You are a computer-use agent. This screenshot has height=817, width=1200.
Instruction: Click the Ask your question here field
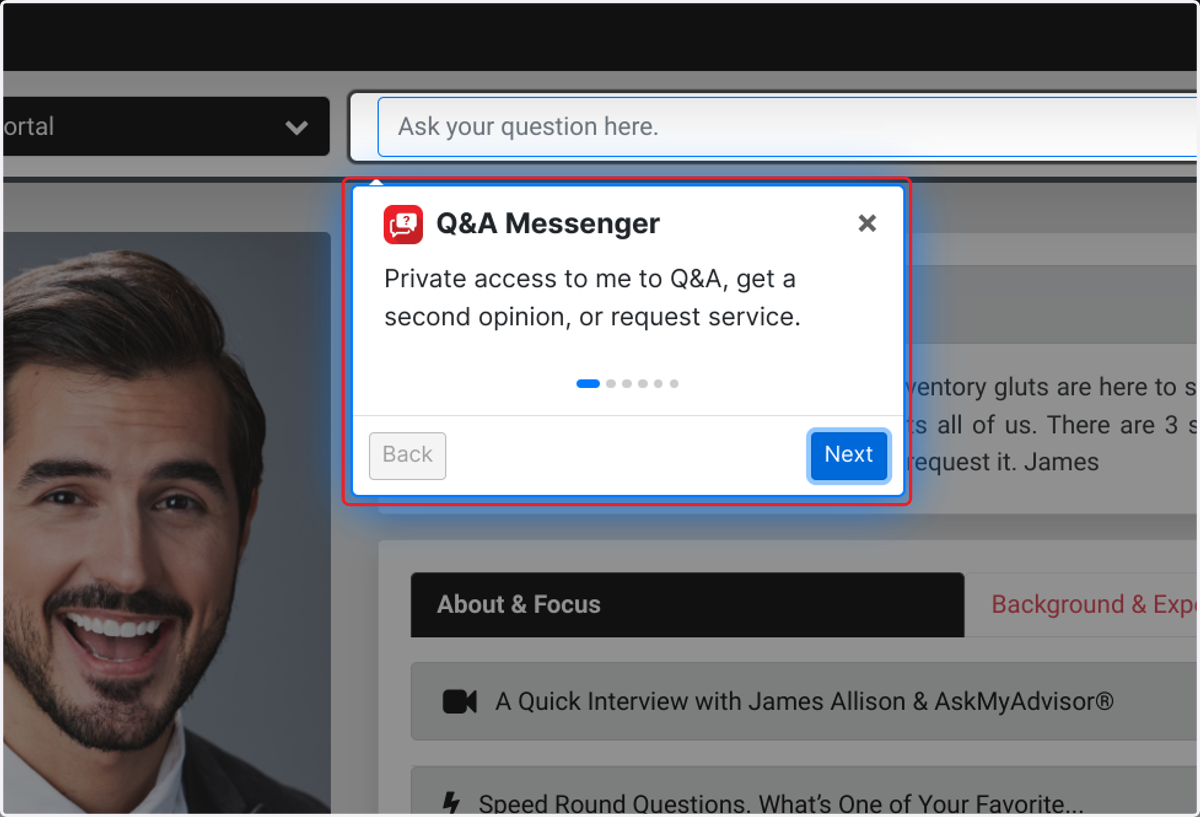tap(788, 127)
